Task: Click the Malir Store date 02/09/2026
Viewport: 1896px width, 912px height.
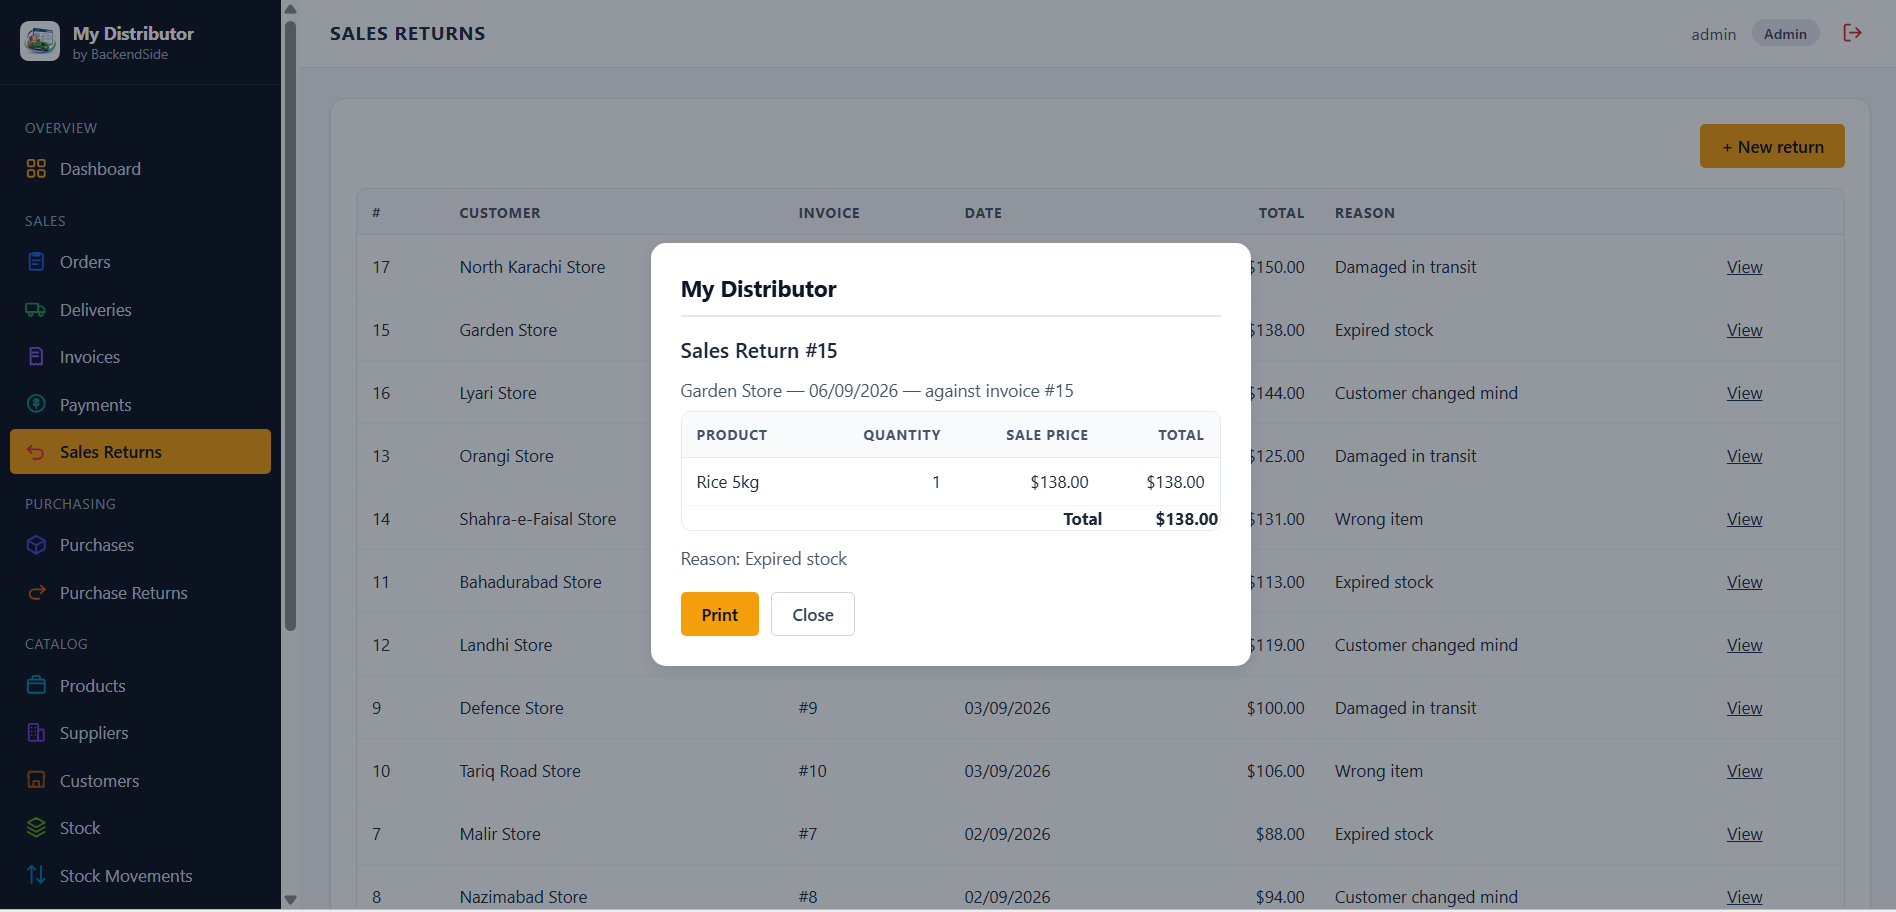Action: [1007, 834]
